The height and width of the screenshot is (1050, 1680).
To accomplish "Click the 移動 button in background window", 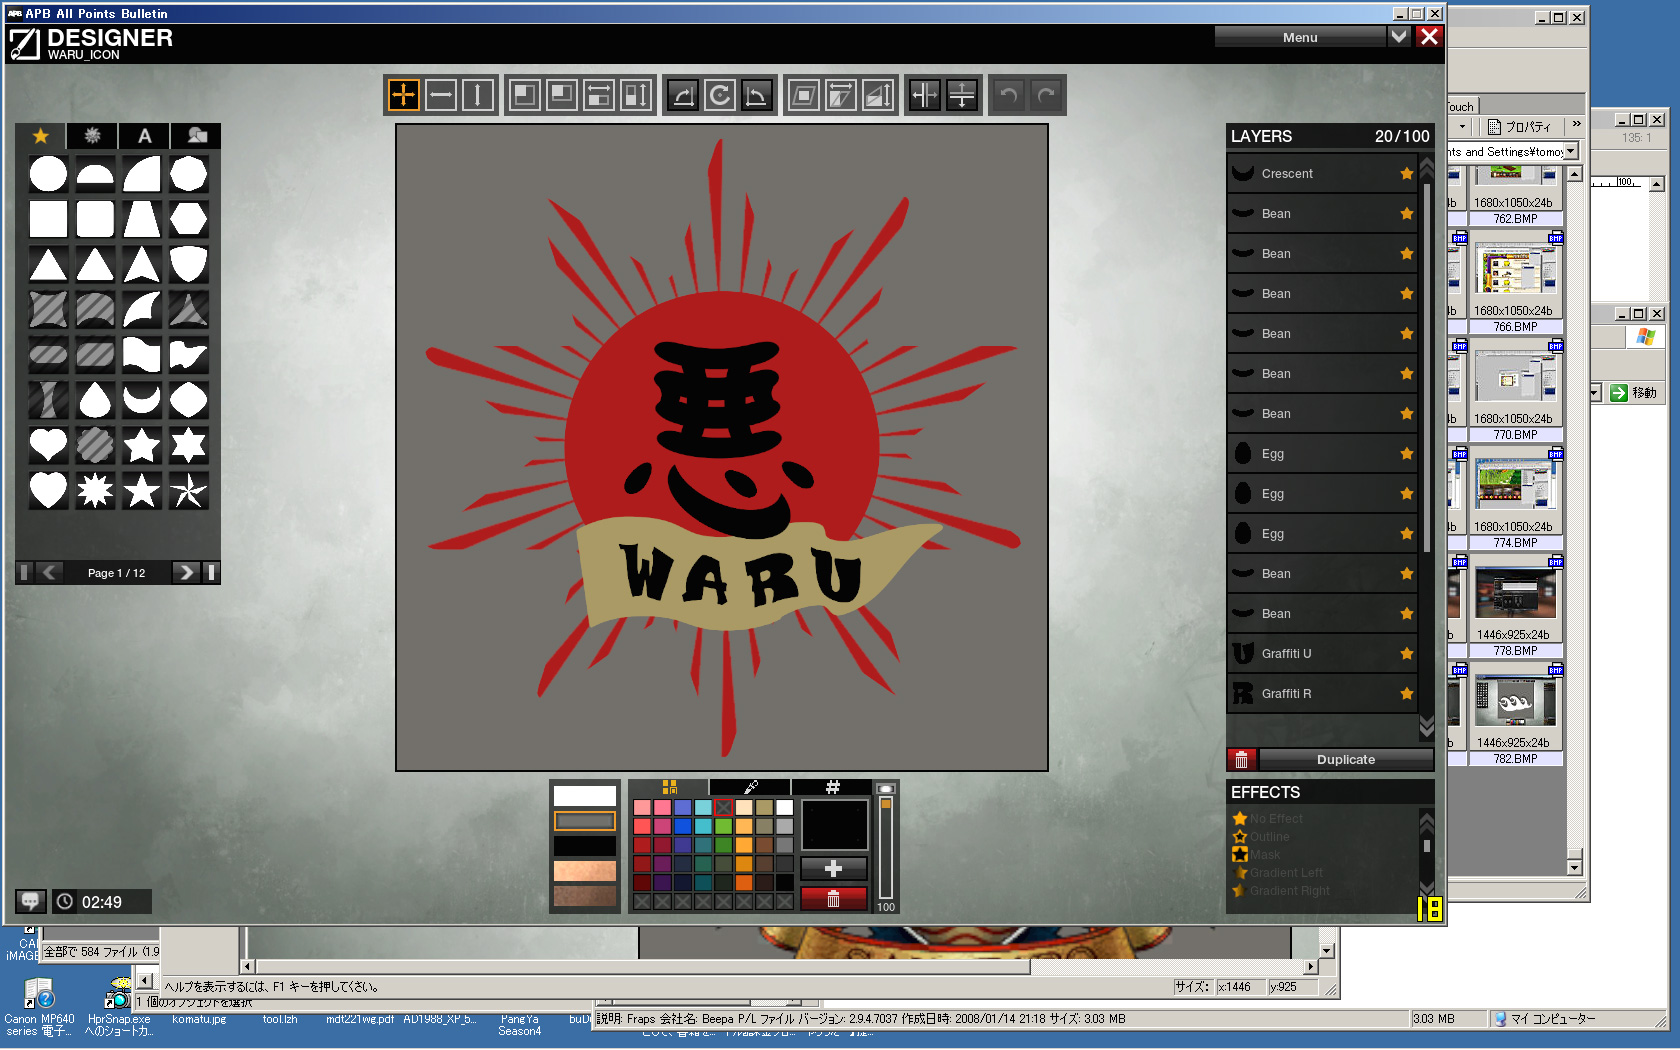I will pos(1634,393).
